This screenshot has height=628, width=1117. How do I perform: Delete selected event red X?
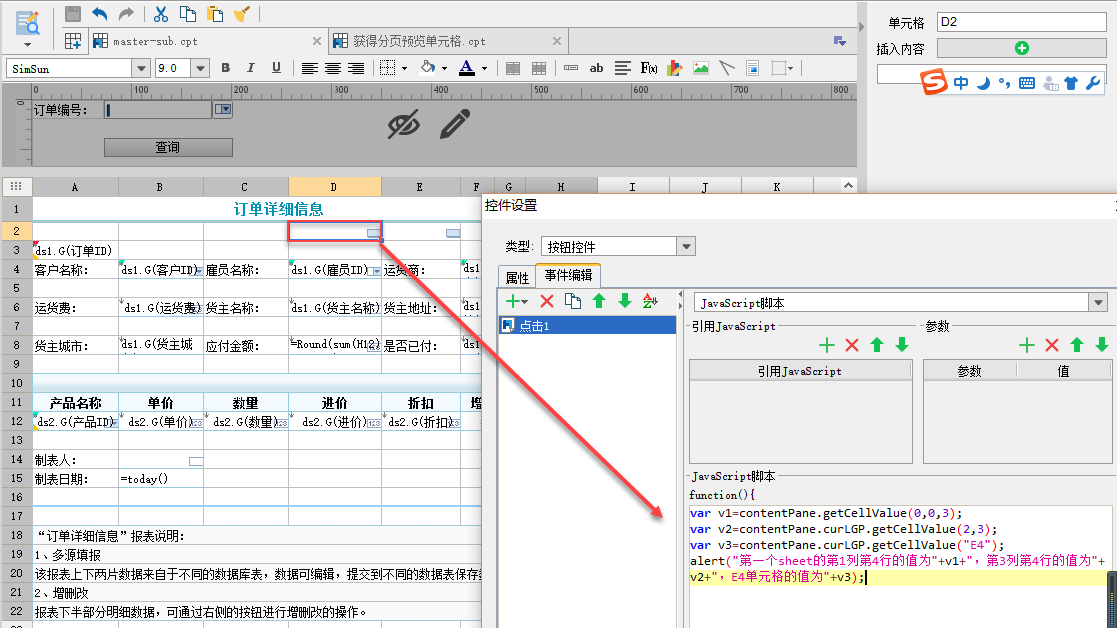(x=546, y=301)
